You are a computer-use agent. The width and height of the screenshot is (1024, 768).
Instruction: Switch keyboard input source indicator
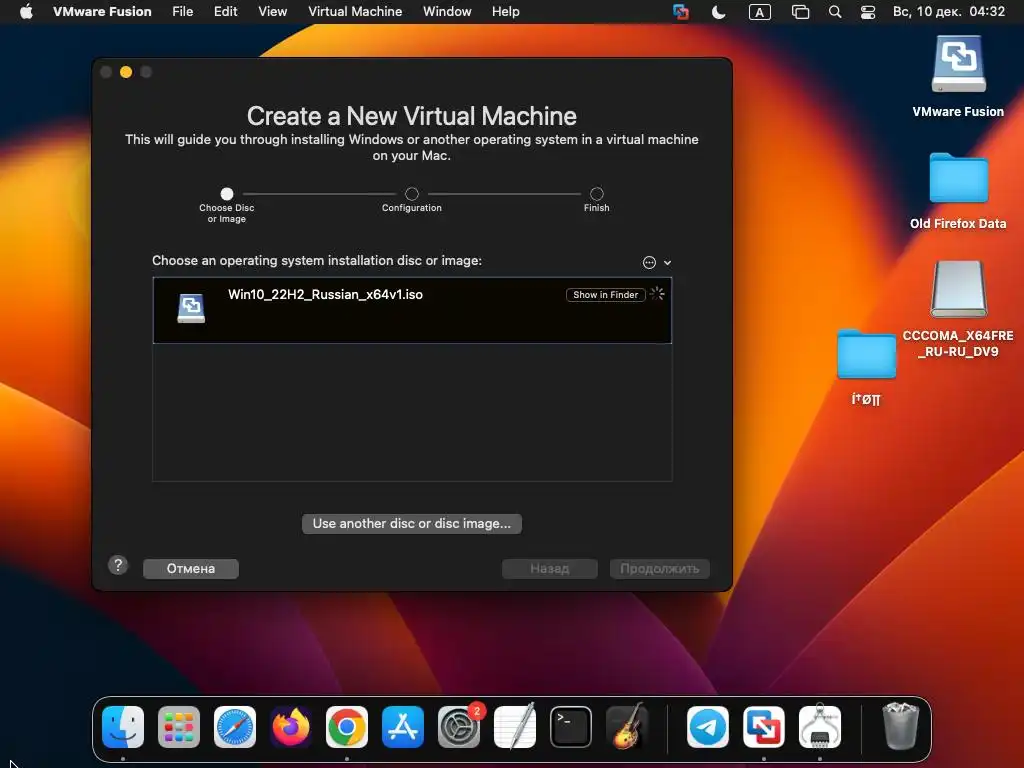[760, 12]
